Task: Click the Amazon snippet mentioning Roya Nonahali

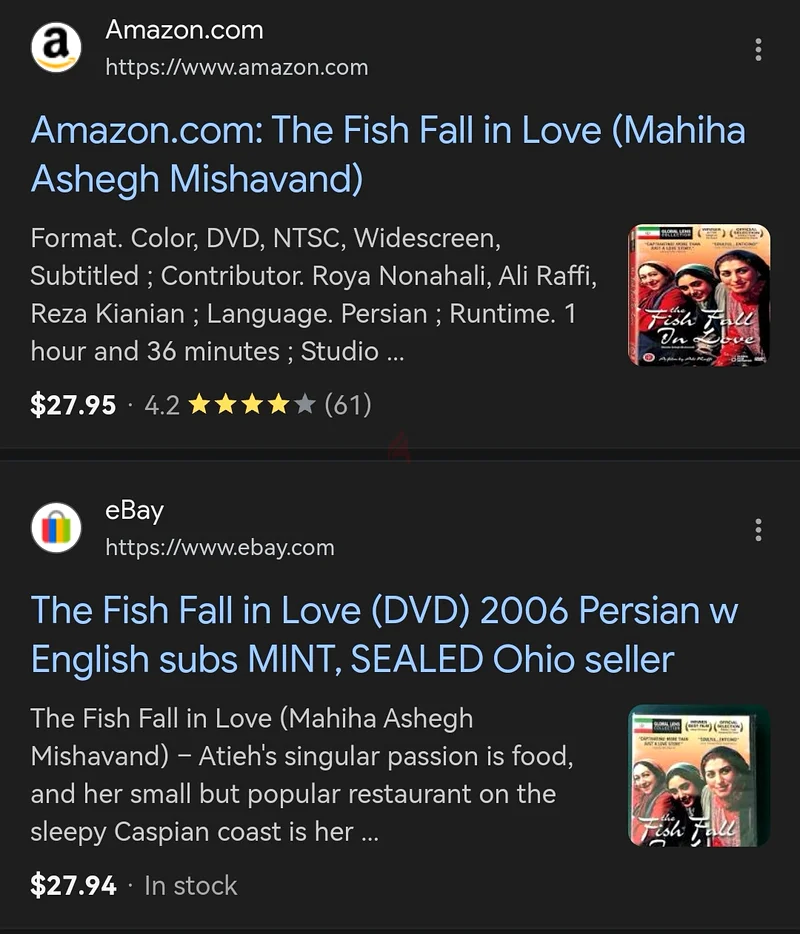Action: [x=313, y=295]
